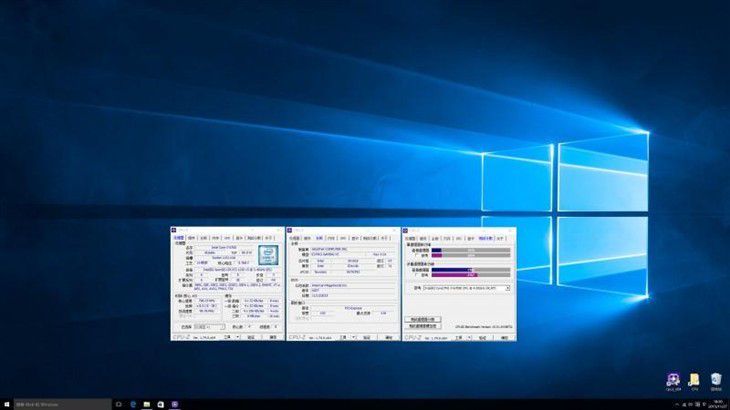
Task: Click the left CPU-Z window title icon
Action: (173, 230)
